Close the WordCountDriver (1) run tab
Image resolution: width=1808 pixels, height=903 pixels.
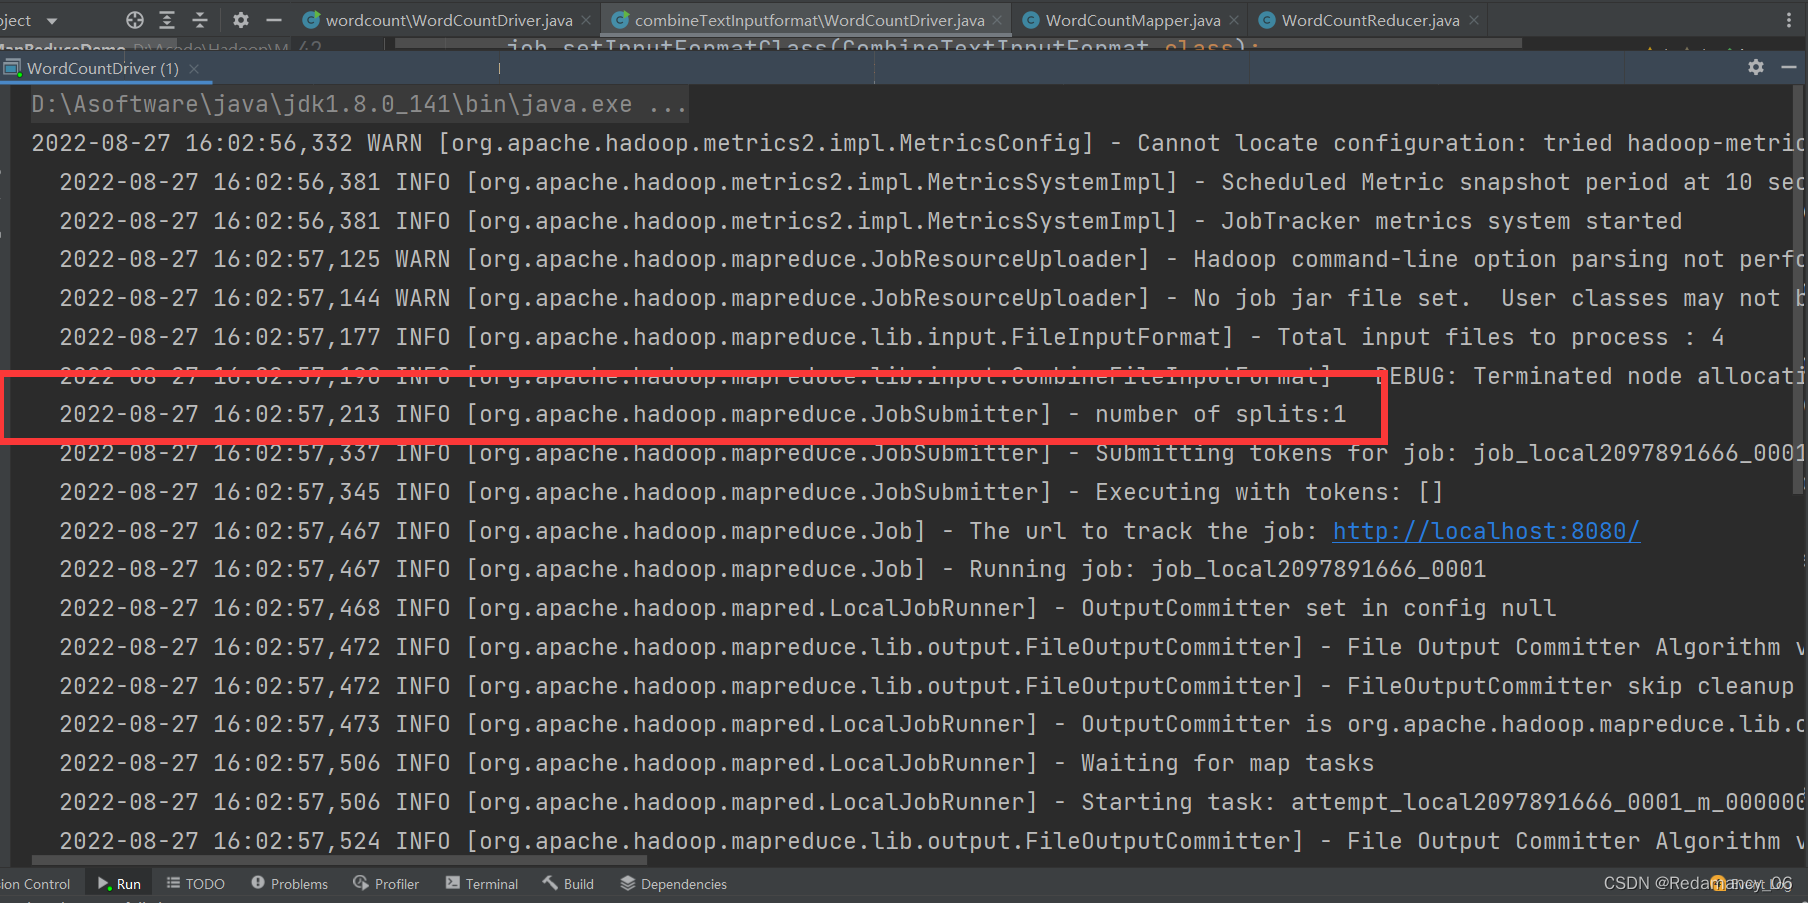pyautogui.click(x=193, y=68)
